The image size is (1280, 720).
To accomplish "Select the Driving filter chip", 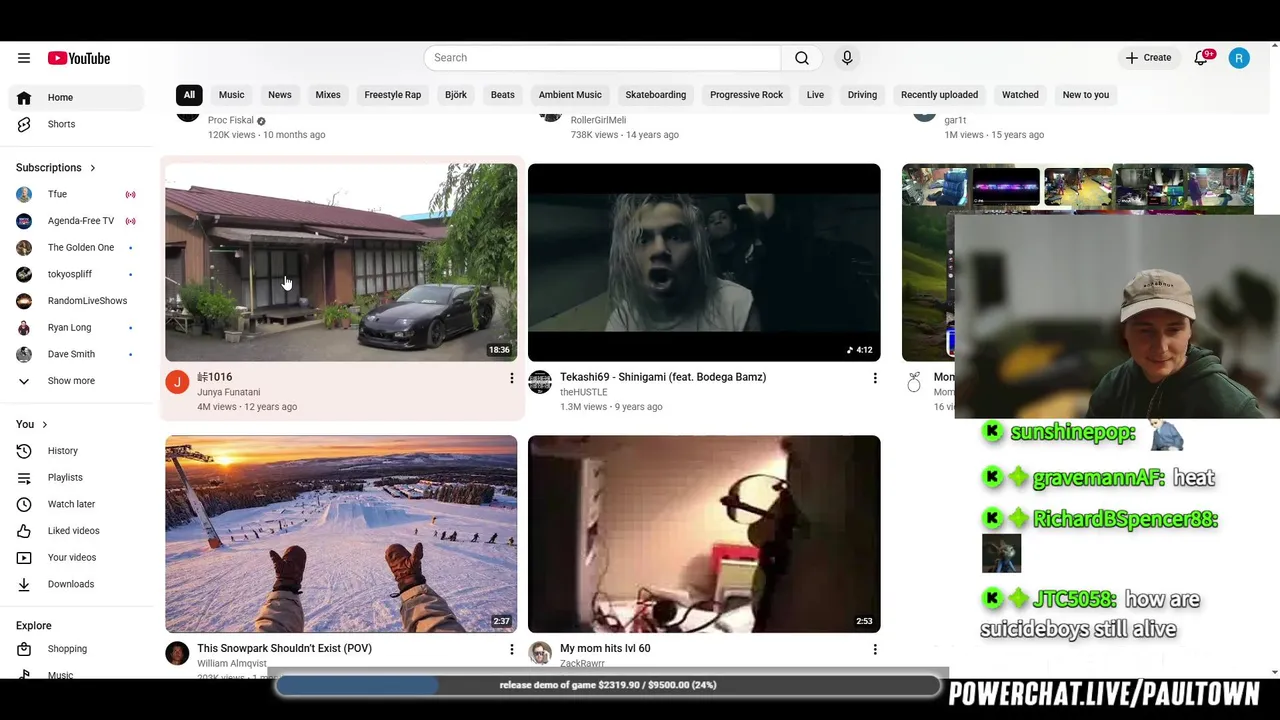I will (x=862, y=95).
